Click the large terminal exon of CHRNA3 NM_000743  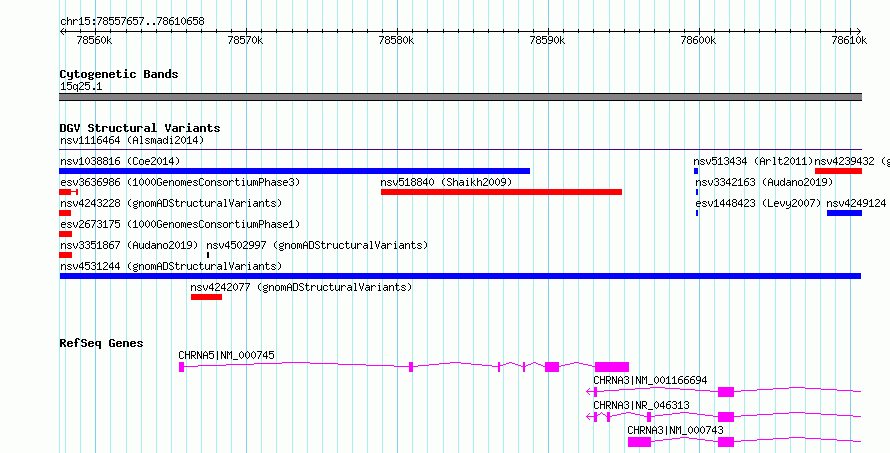[639, 442]
